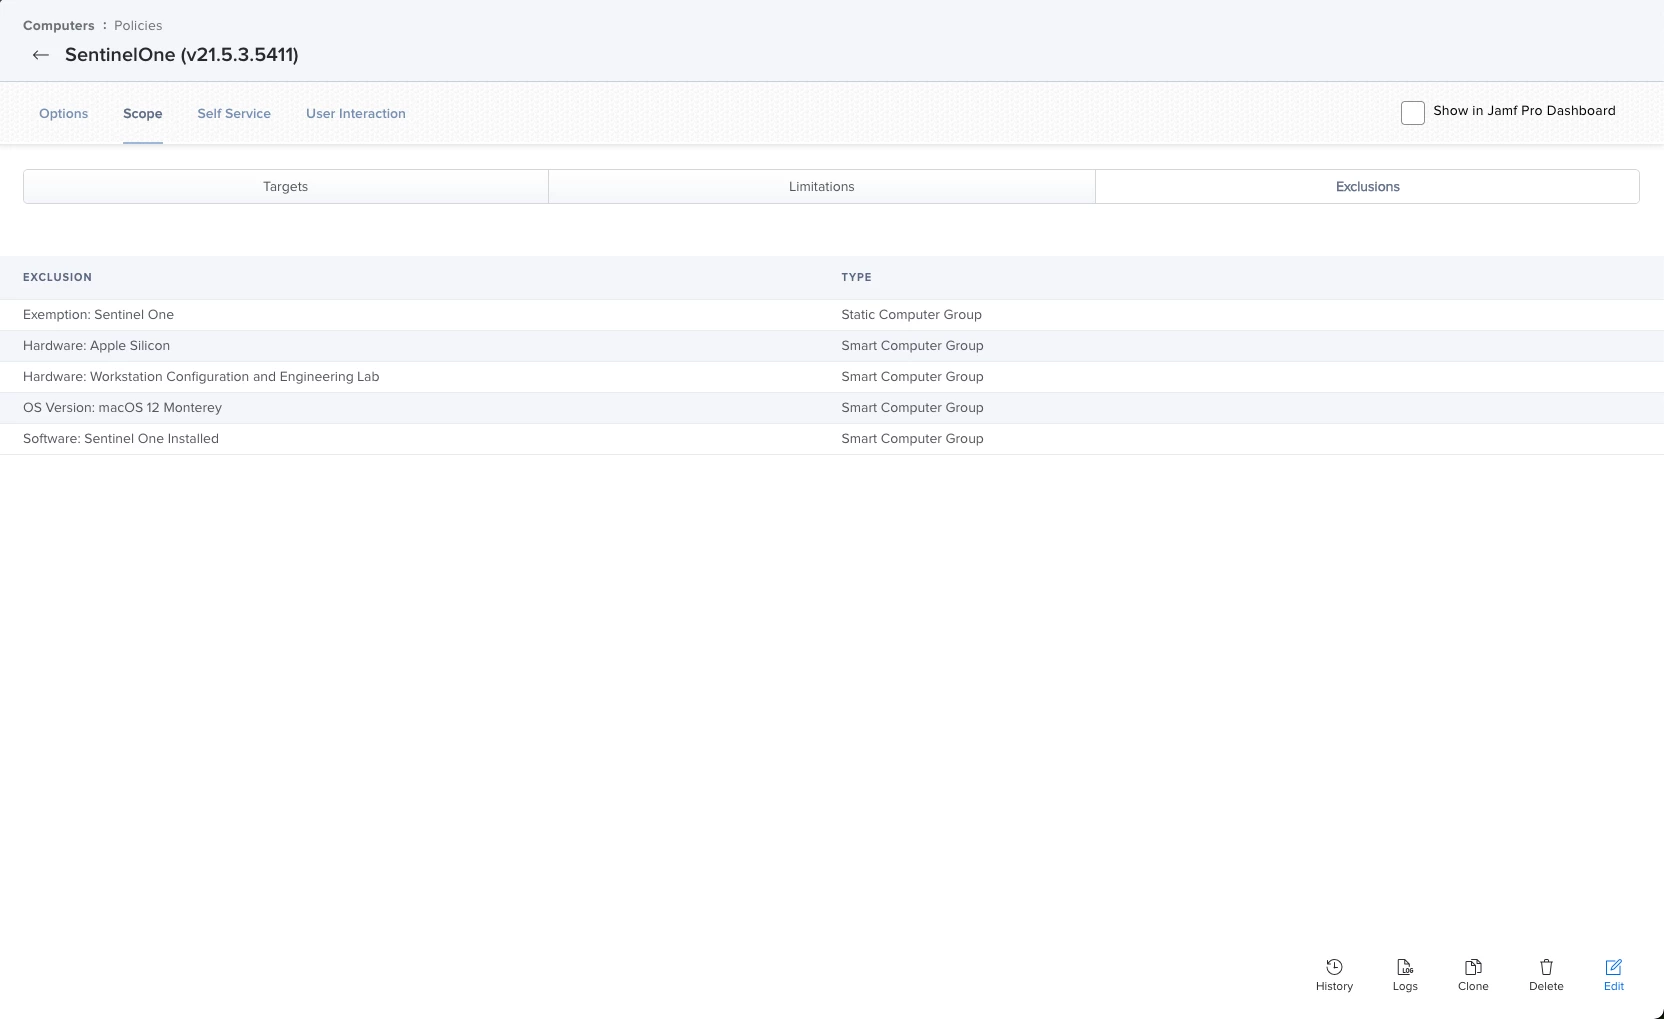Click the back arrow beside SentinelOne title
The height and width of the screenshot is (1019, 1664).
(41, 55)
